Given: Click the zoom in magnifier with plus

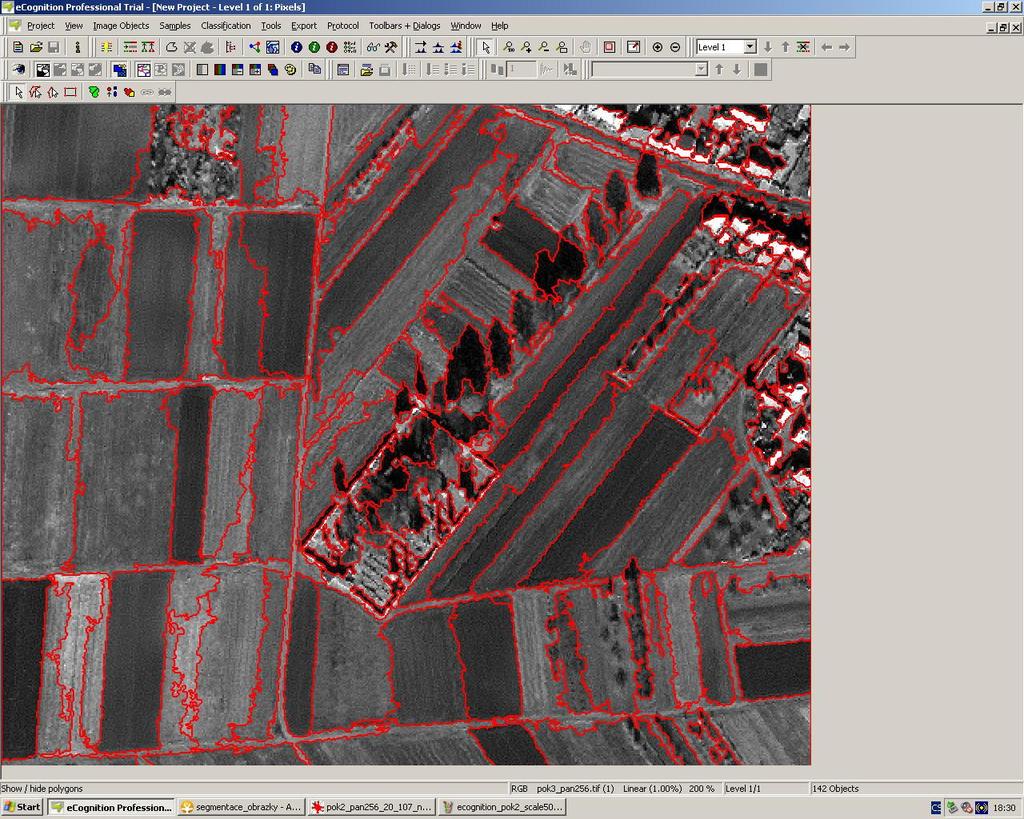Looking at the screenshot, I should point(526,47).
